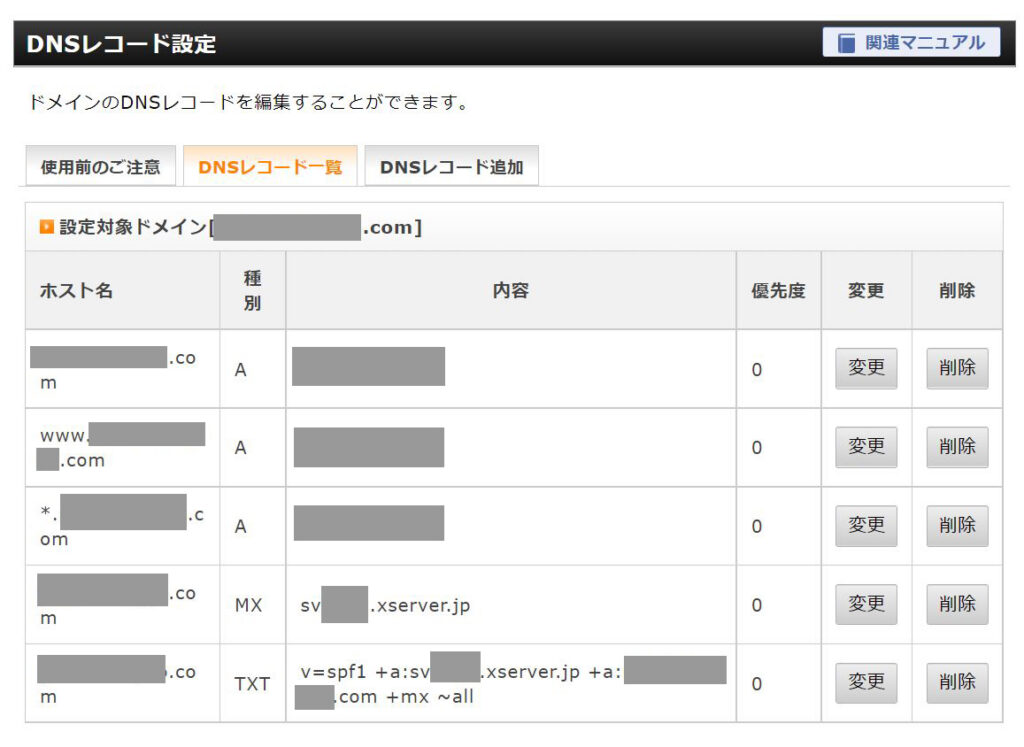The image size is (1024, 747).
Task: Delete the root domain A record
Action: 956,368
